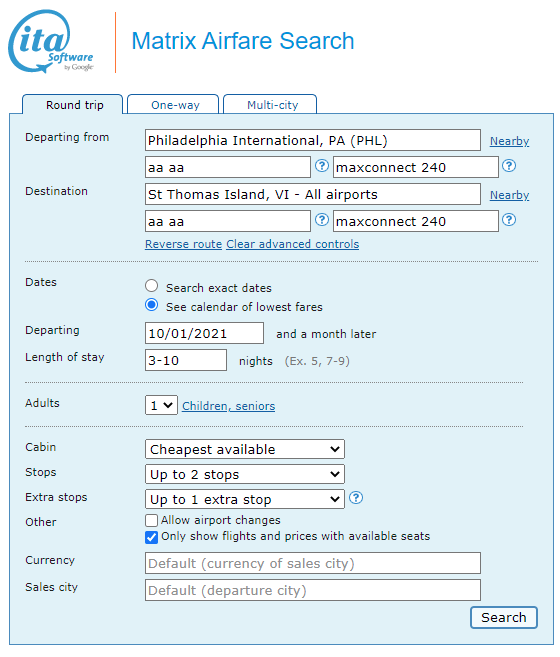
Task: Click the Departing date input field
Action: click(x=204, y=333)
